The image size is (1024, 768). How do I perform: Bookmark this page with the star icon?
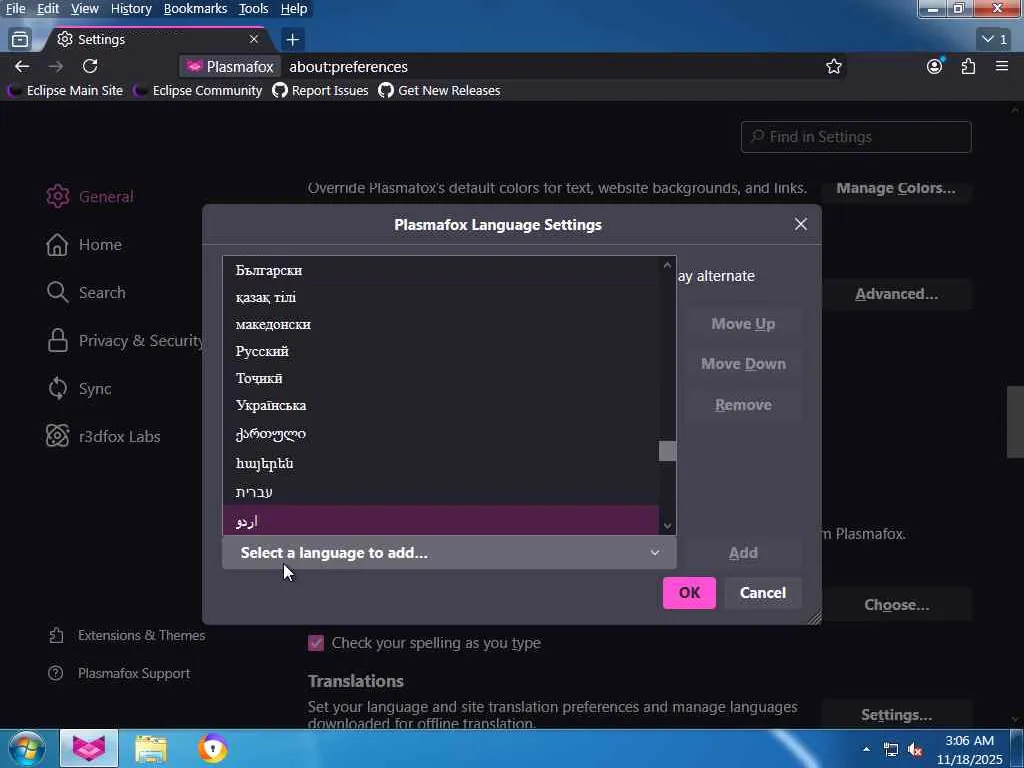(833, 67)
